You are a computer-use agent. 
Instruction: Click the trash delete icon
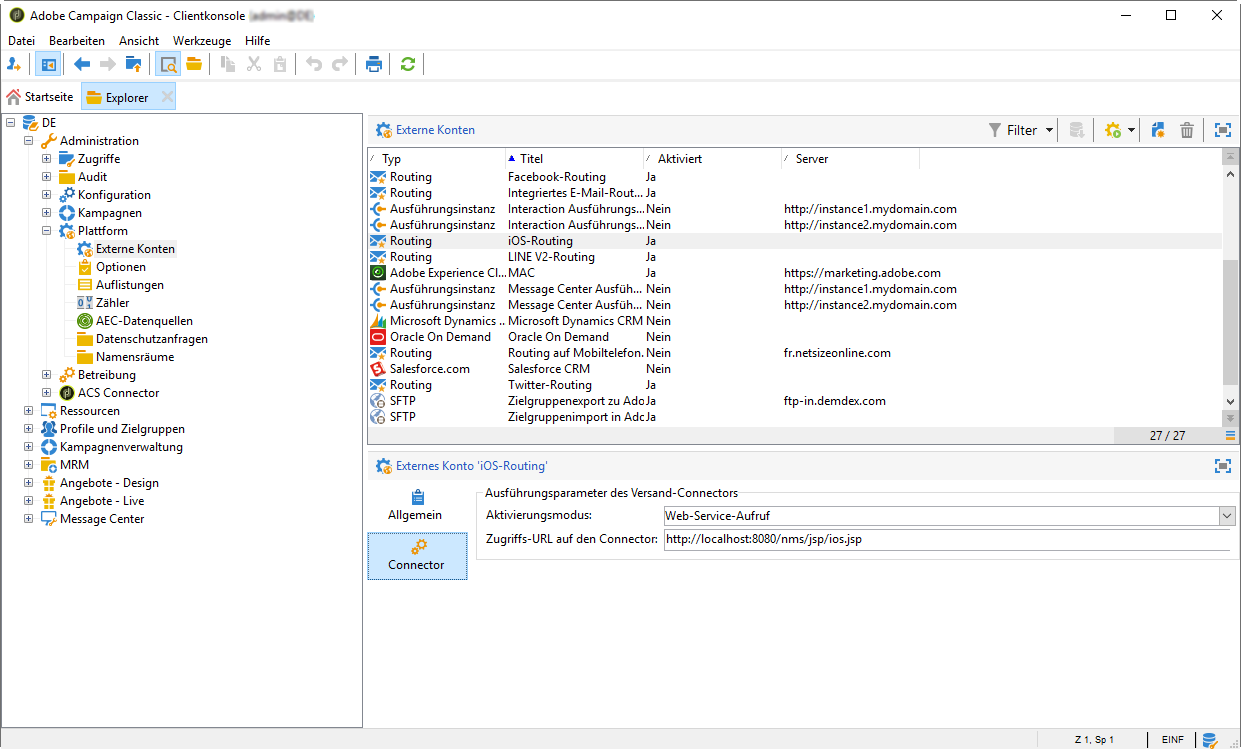[x=1187, y=130]
